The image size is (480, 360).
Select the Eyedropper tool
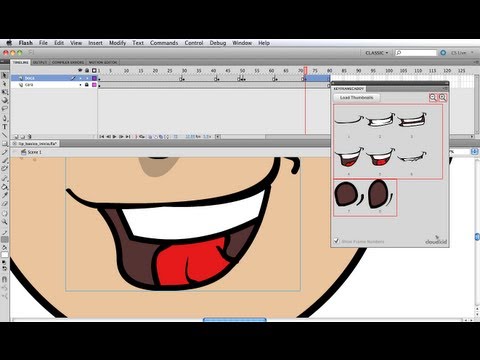pyautogui.click(x=5, y=195)
